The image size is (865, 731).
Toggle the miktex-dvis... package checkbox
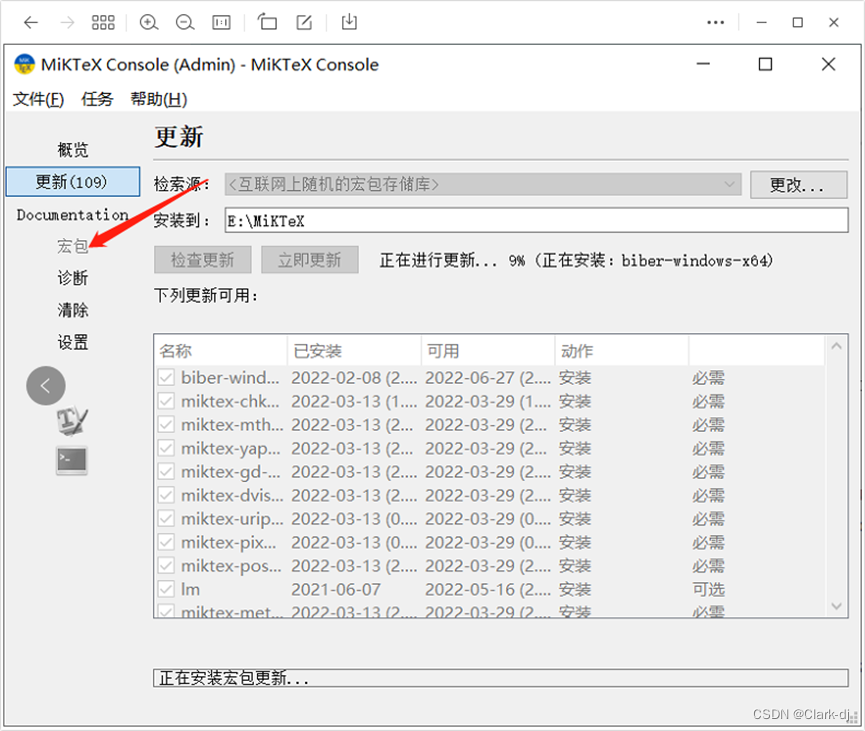166,495
